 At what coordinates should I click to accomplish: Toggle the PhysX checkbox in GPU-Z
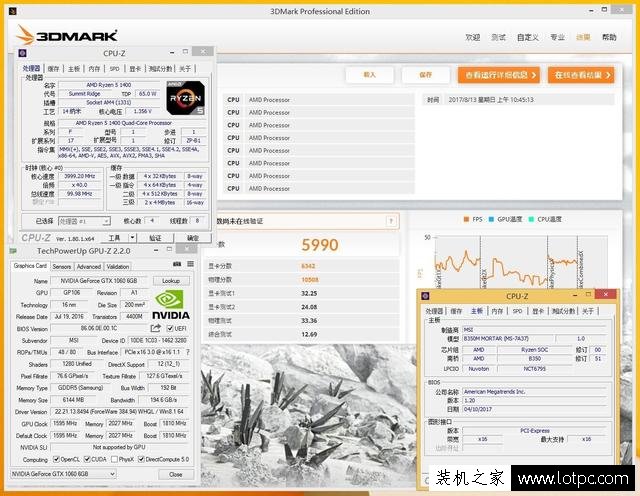114,459
